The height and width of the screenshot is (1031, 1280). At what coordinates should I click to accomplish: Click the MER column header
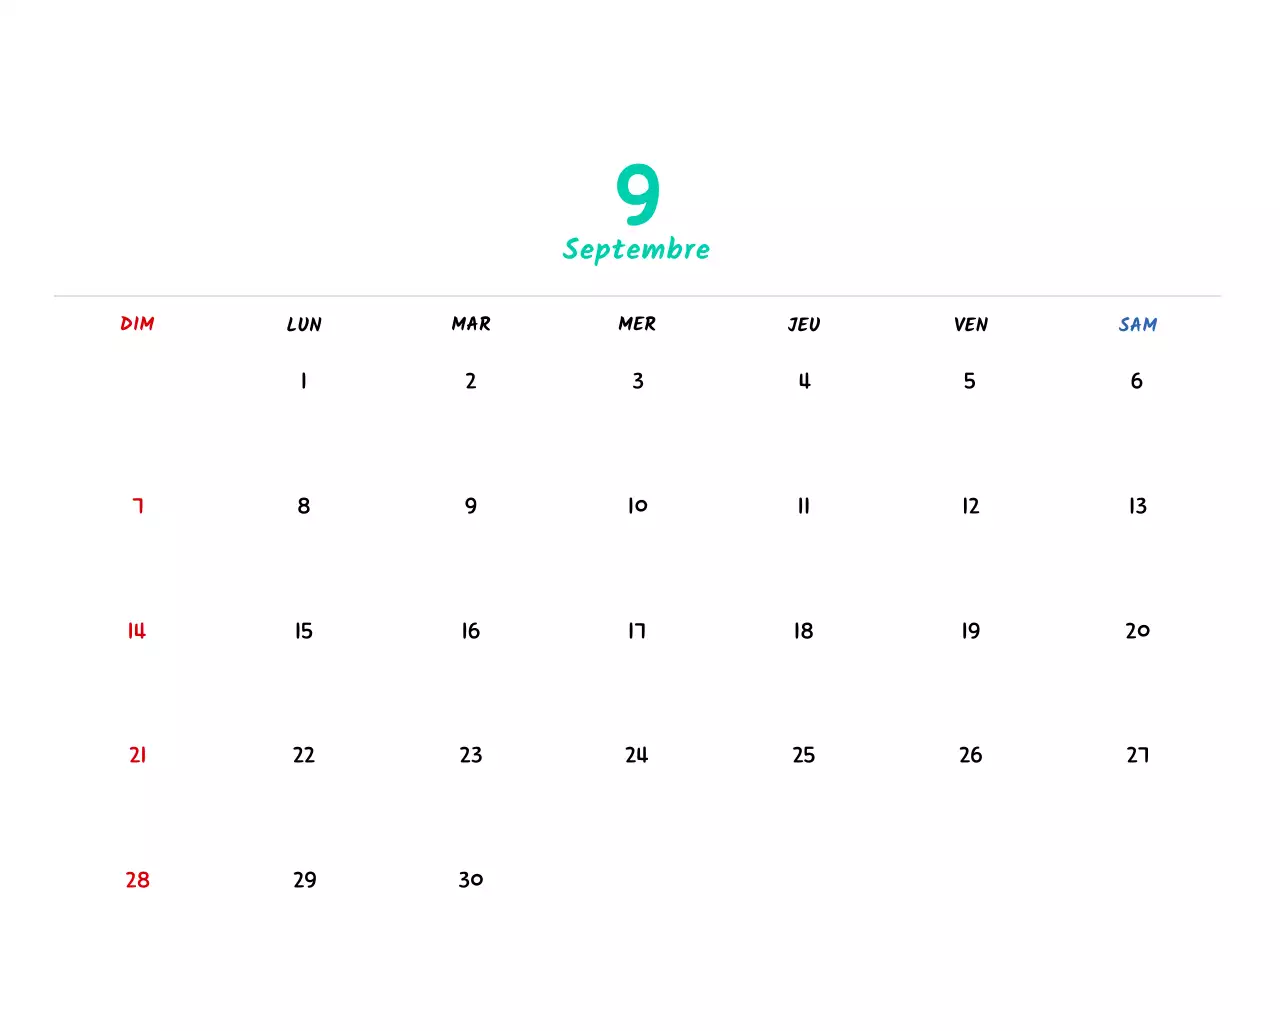(637, 324)
